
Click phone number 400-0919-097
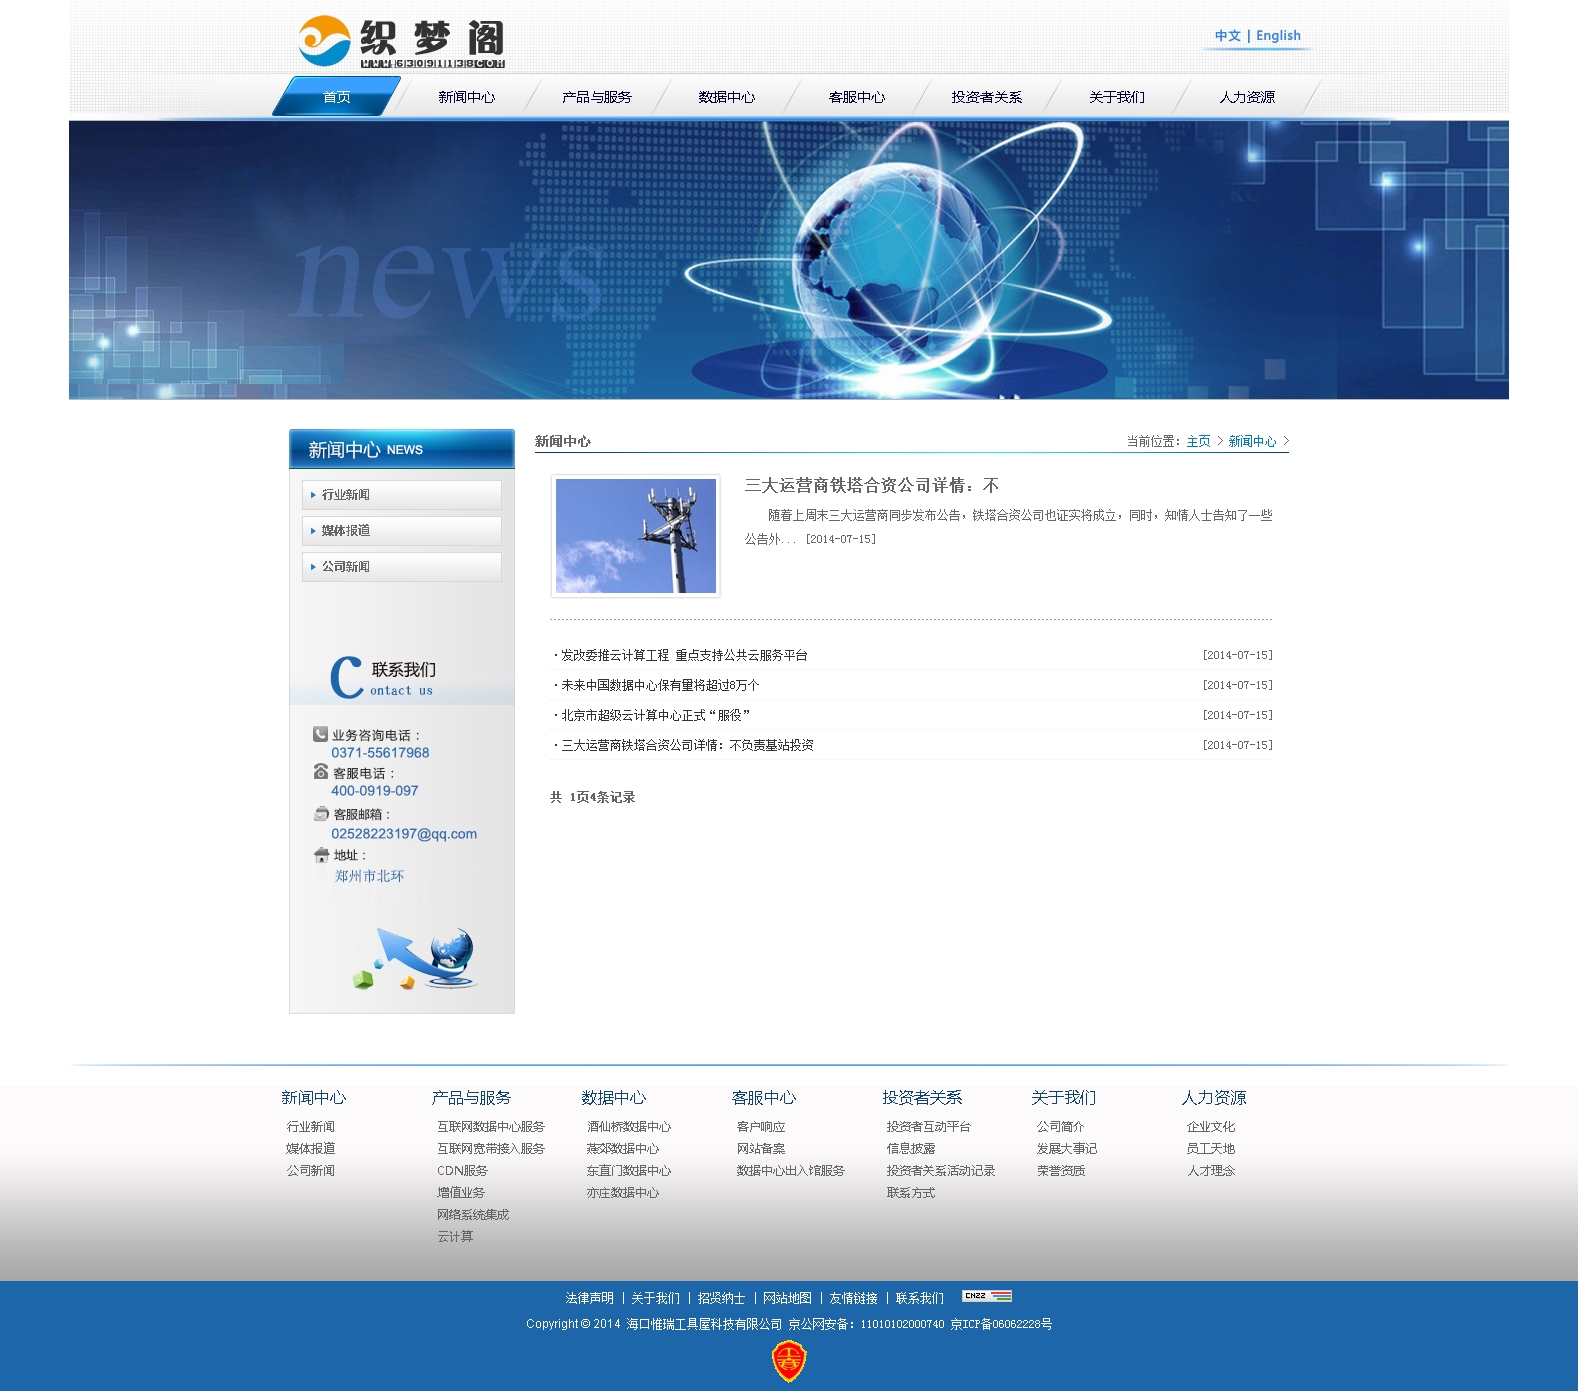pos(375,791)
